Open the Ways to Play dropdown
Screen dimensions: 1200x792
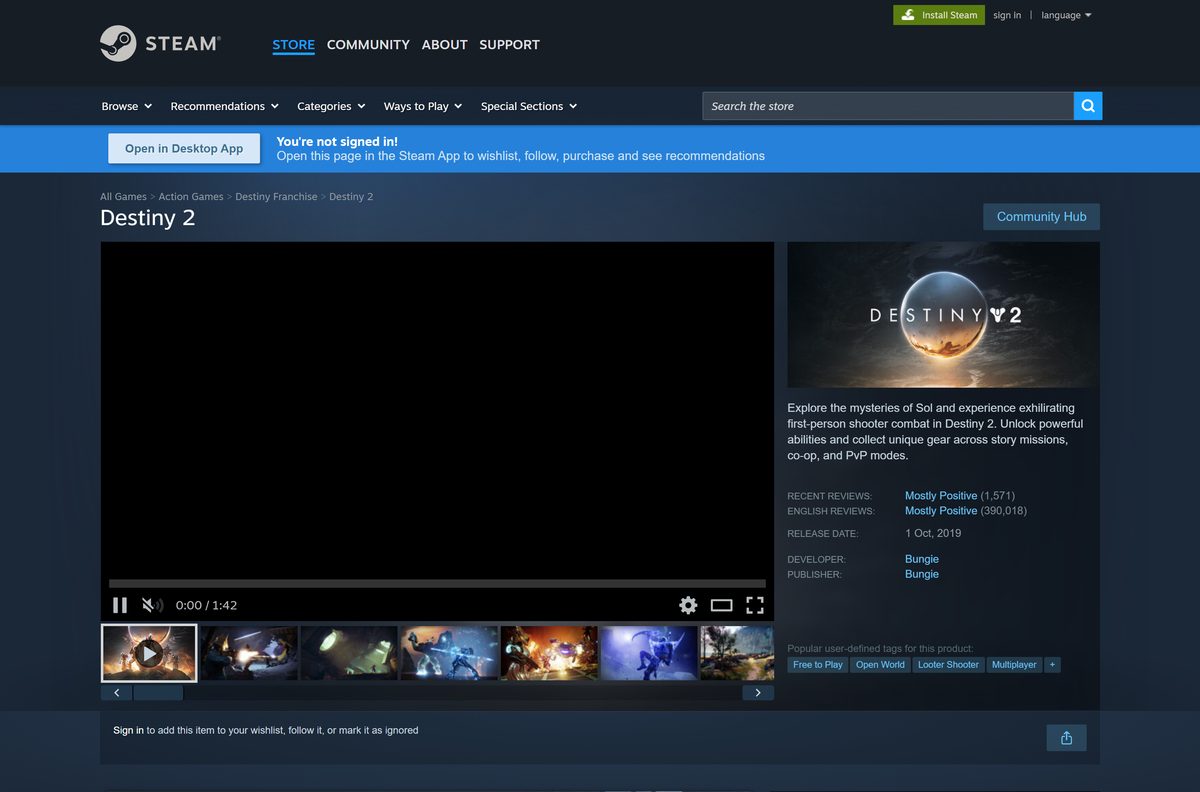[x=423, y=106]
